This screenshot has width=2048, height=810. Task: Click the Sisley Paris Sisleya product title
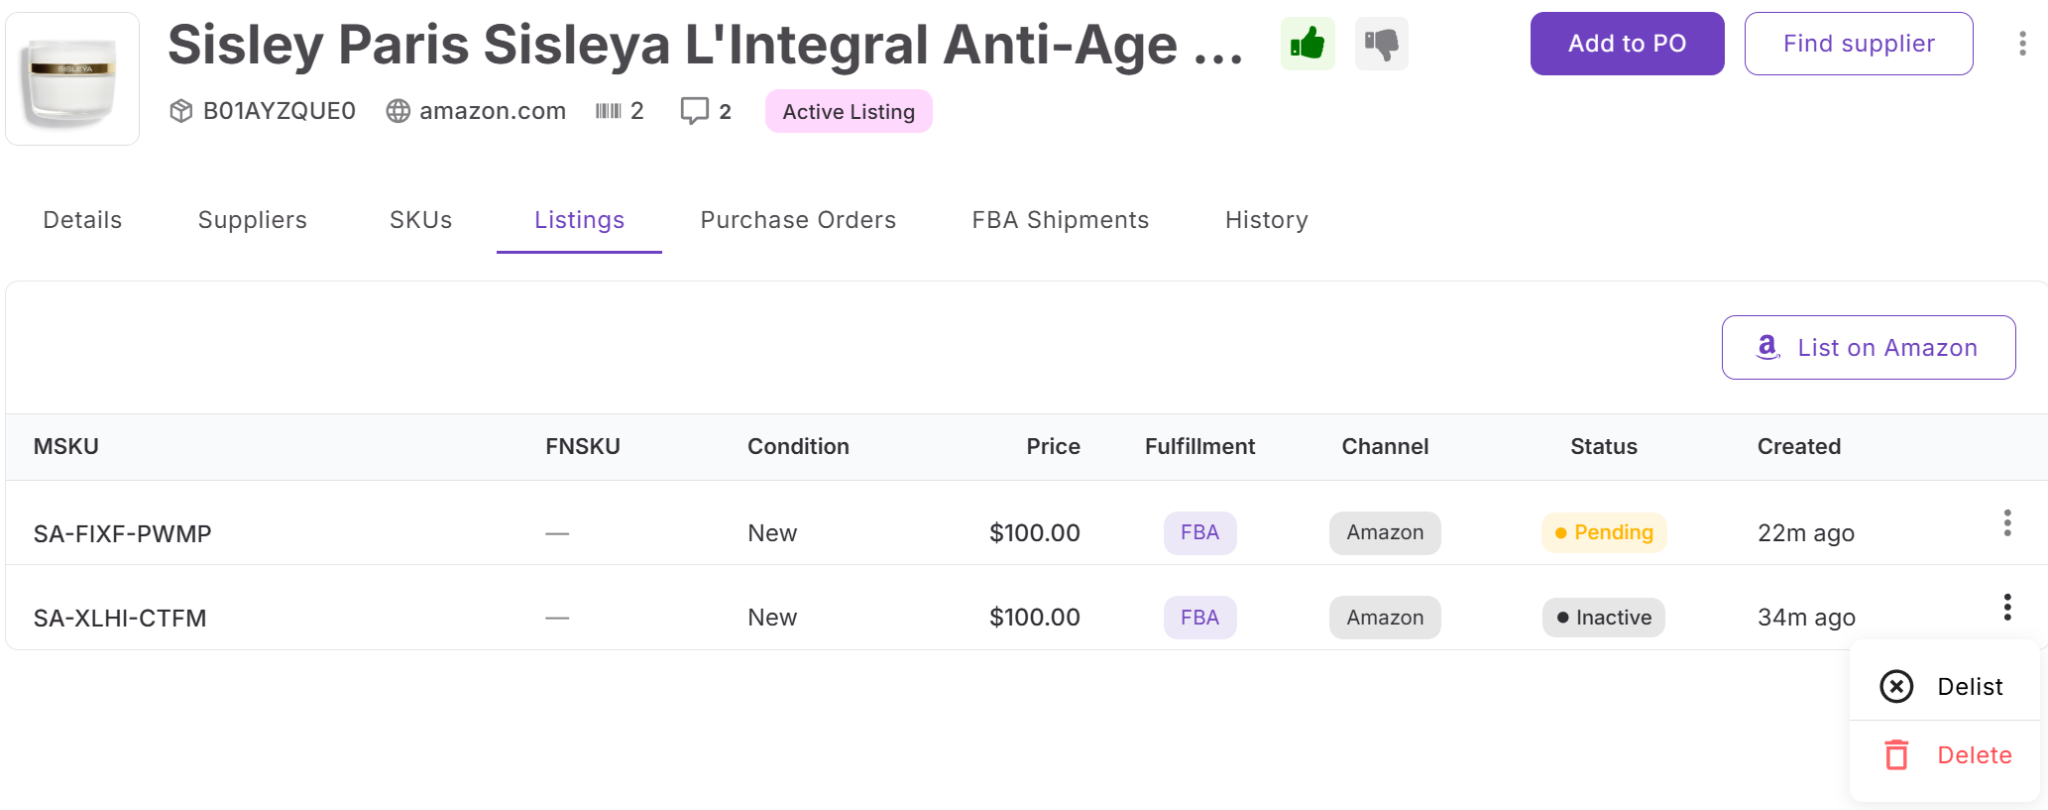point(704,46)
